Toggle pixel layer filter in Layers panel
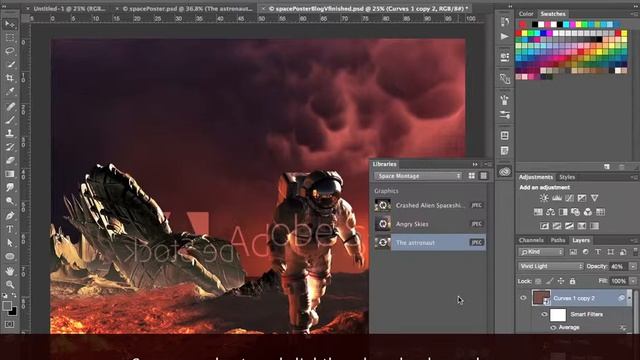 (573, 252)
